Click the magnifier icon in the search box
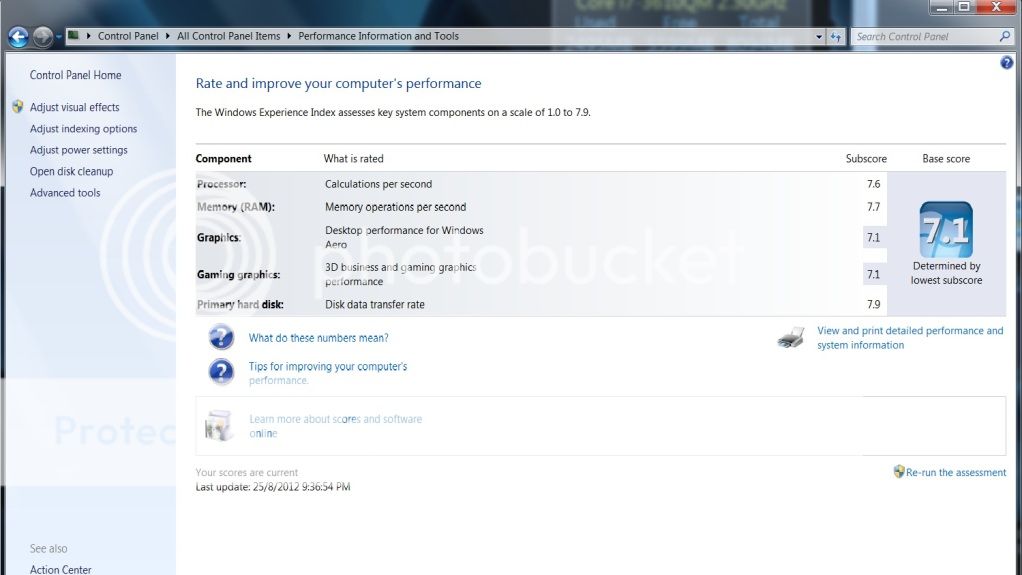The height and width of the screenshot is (575, 1022). click(1005, 37)
